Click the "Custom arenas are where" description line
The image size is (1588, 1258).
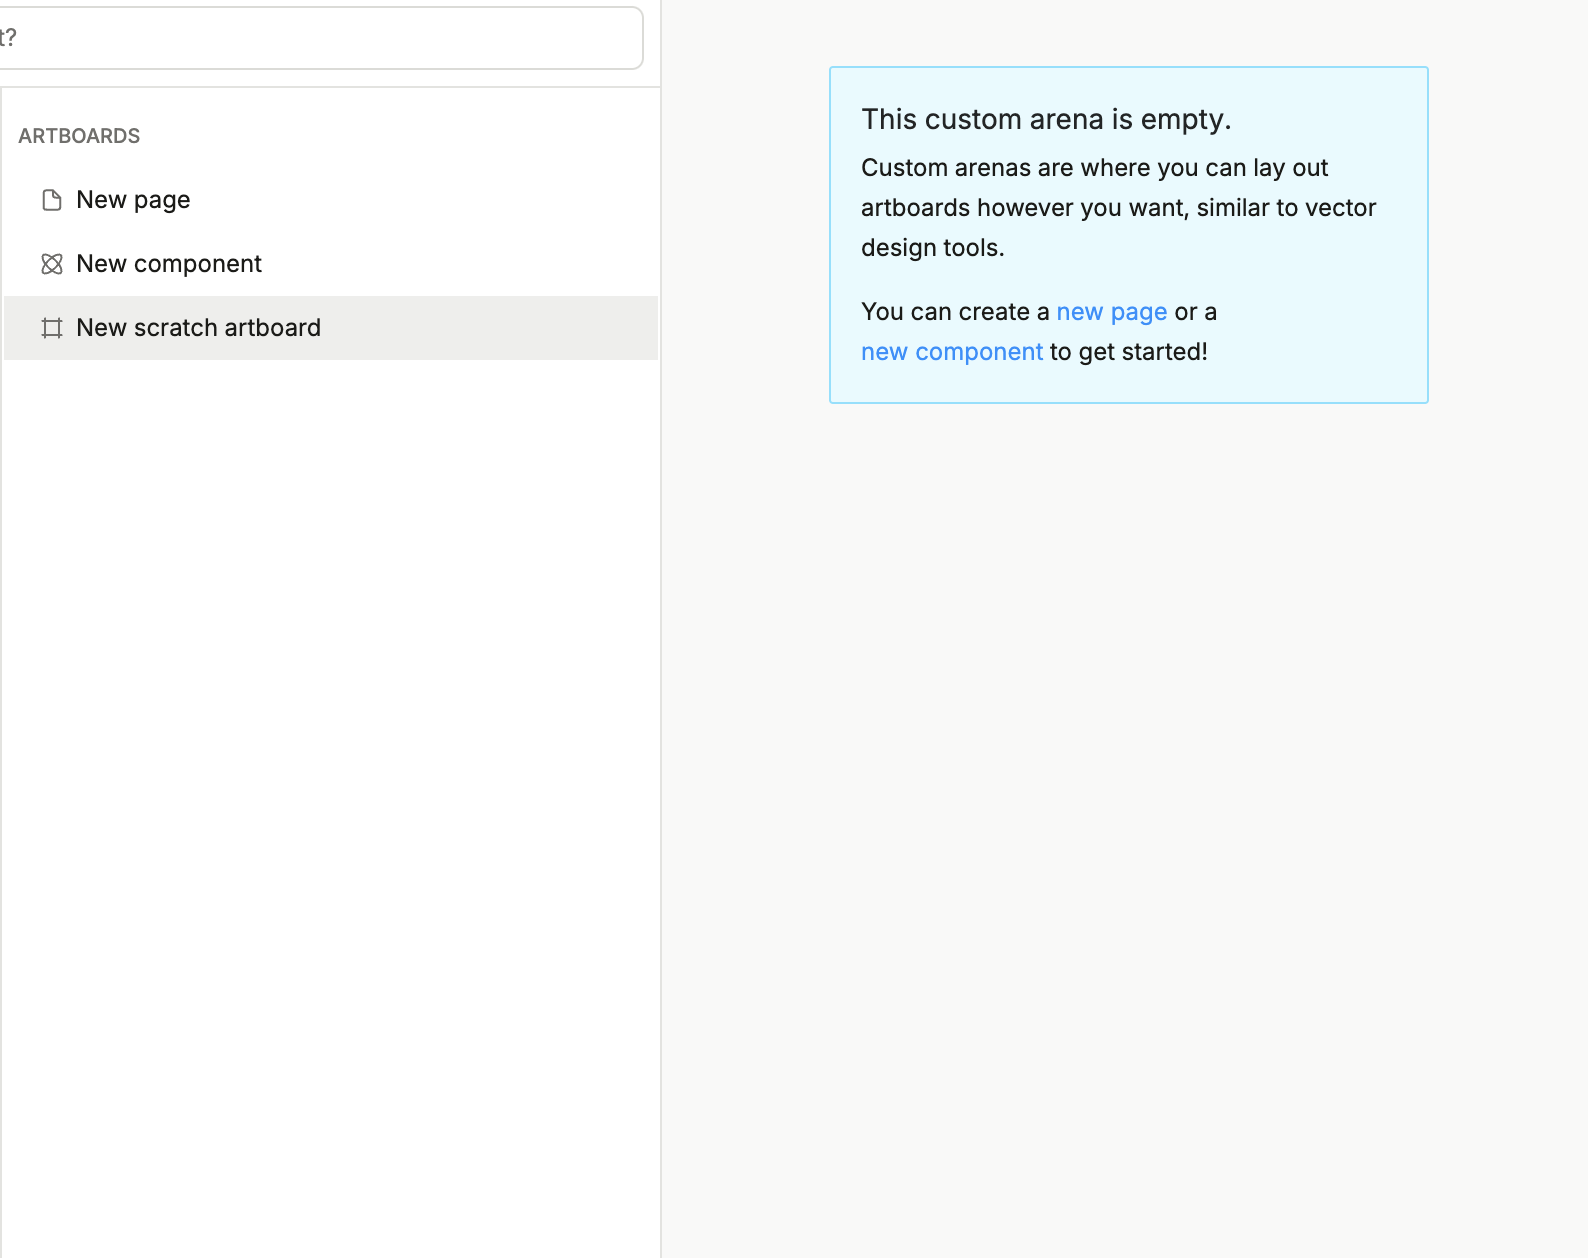[1094, 168]
